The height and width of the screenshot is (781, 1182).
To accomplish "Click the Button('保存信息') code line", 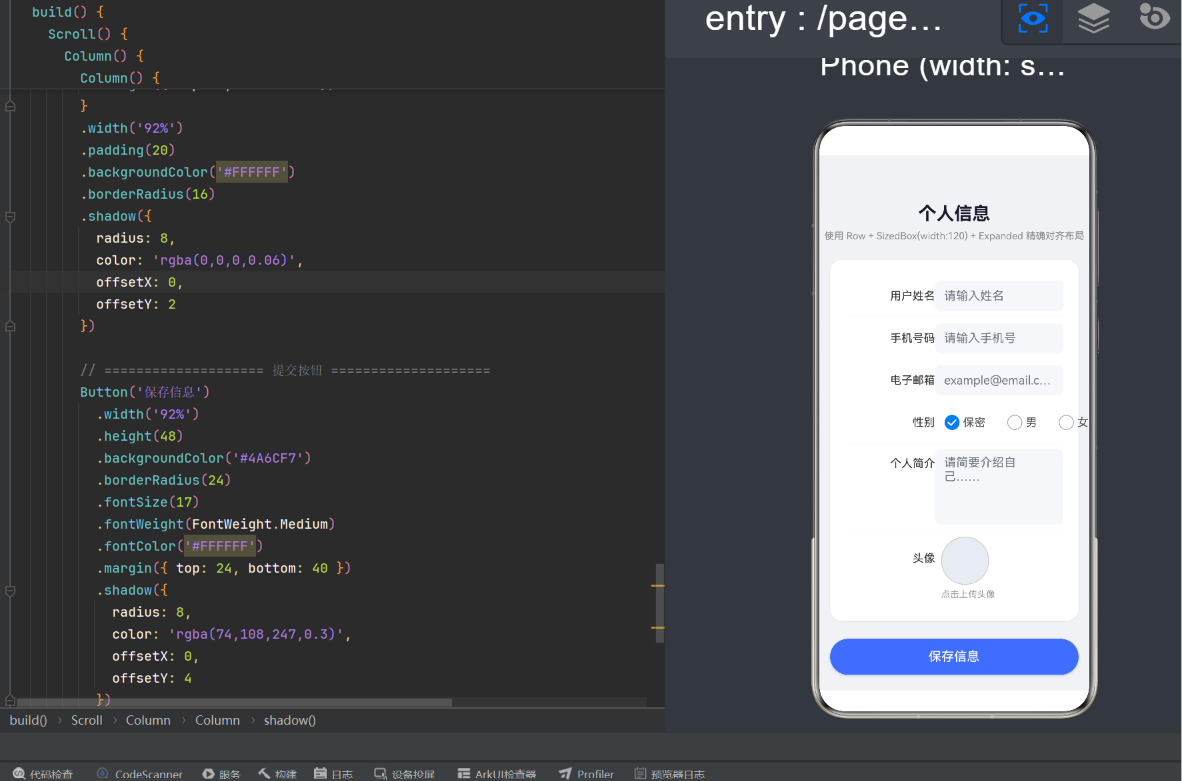I will pos(145,392).
